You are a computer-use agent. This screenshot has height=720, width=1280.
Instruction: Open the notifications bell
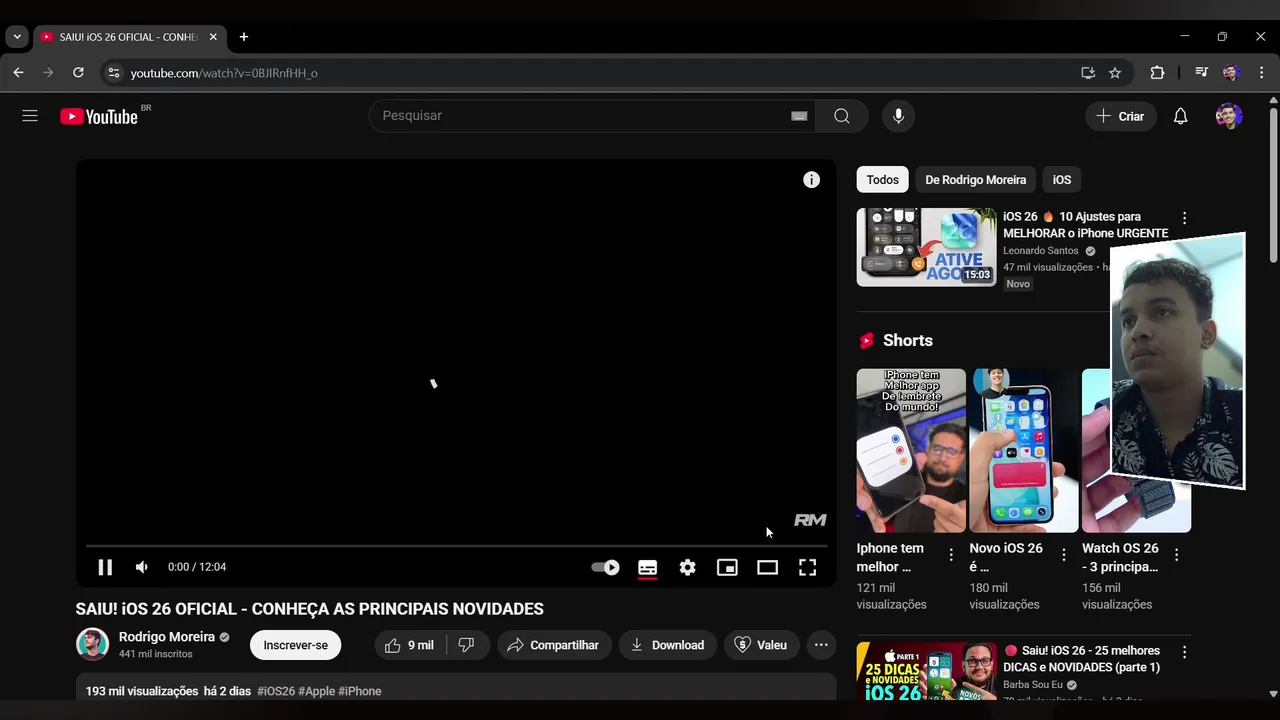(1180, 116)
